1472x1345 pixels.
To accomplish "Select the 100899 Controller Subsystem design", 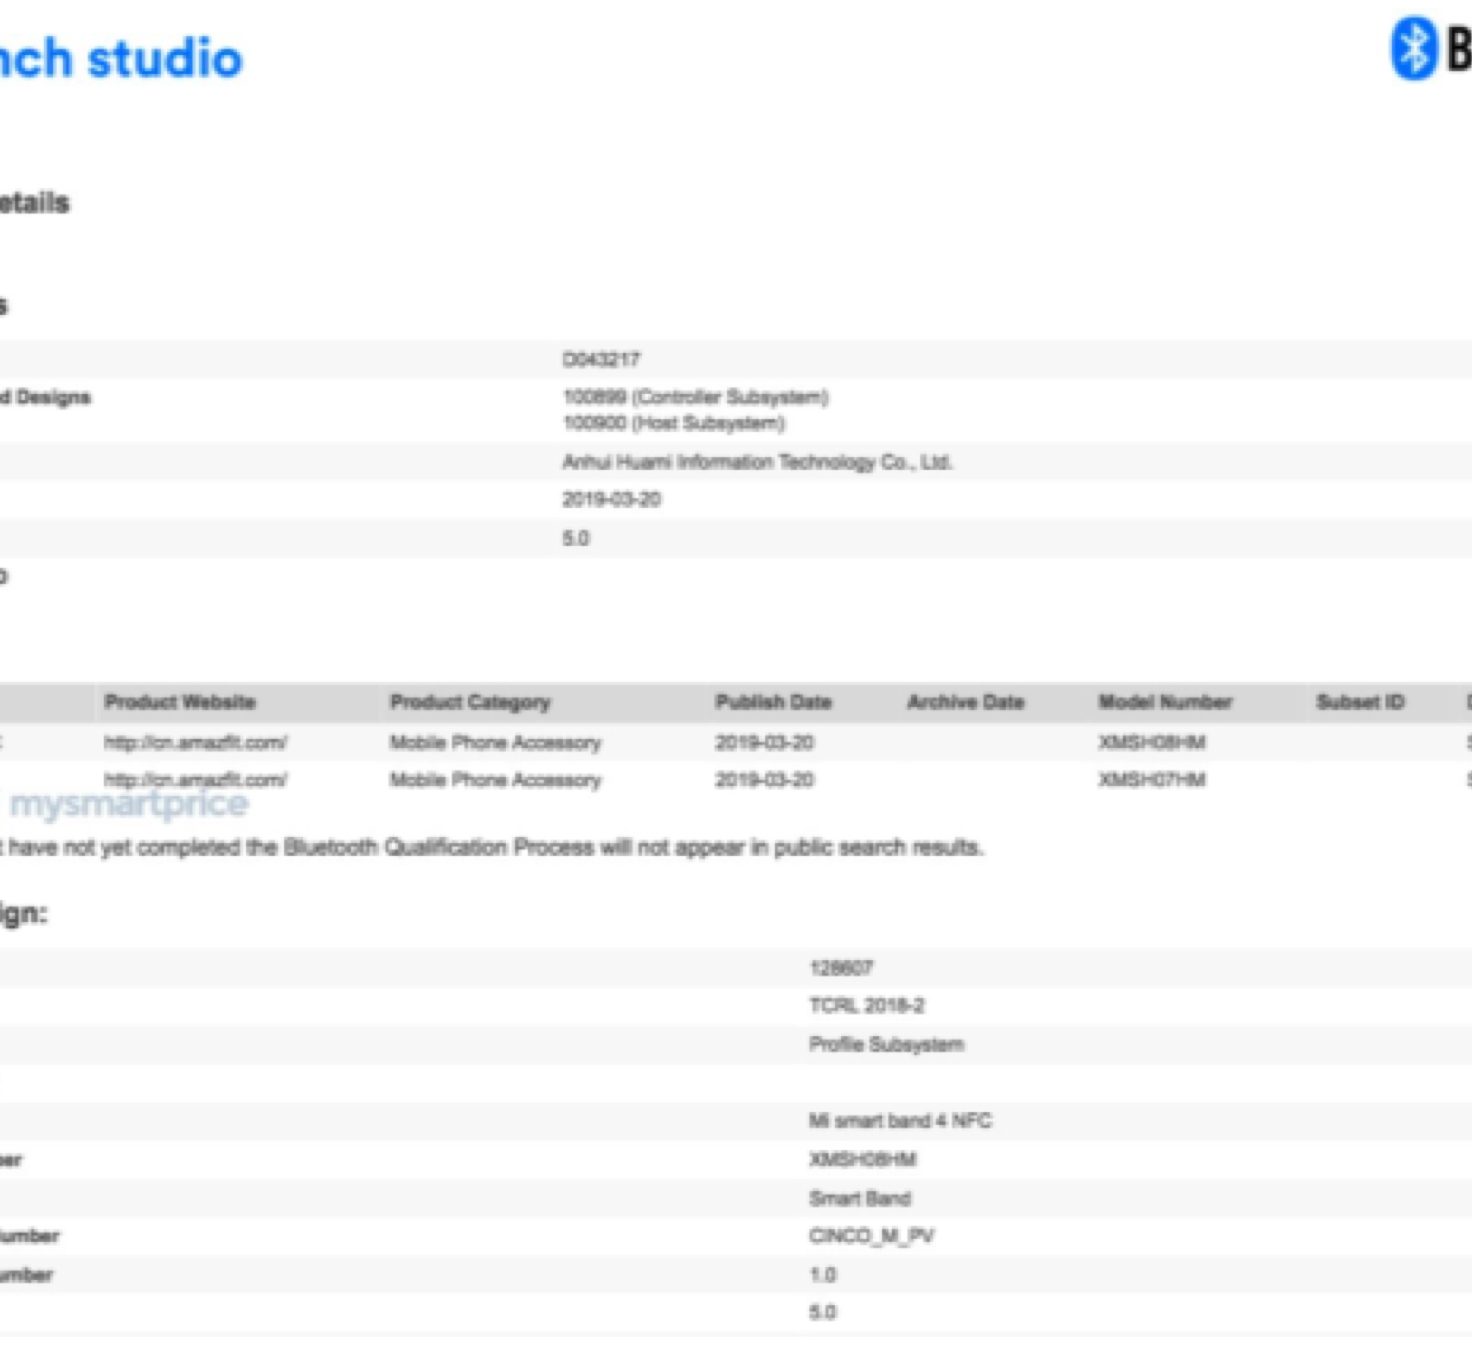I will 695,397.
